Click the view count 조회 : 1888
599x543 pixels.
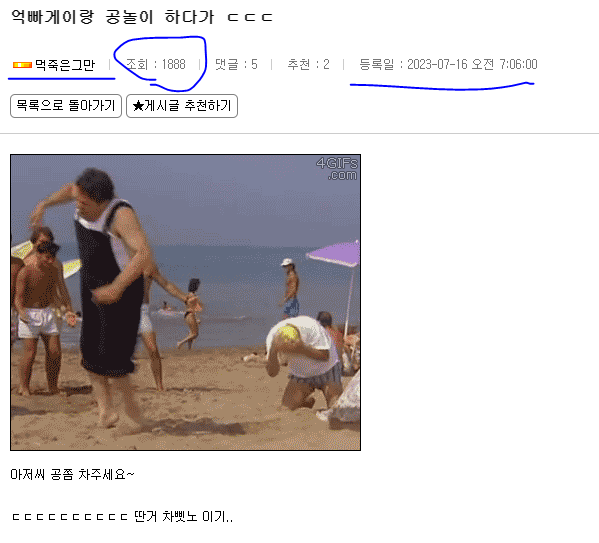pos(155,64)
